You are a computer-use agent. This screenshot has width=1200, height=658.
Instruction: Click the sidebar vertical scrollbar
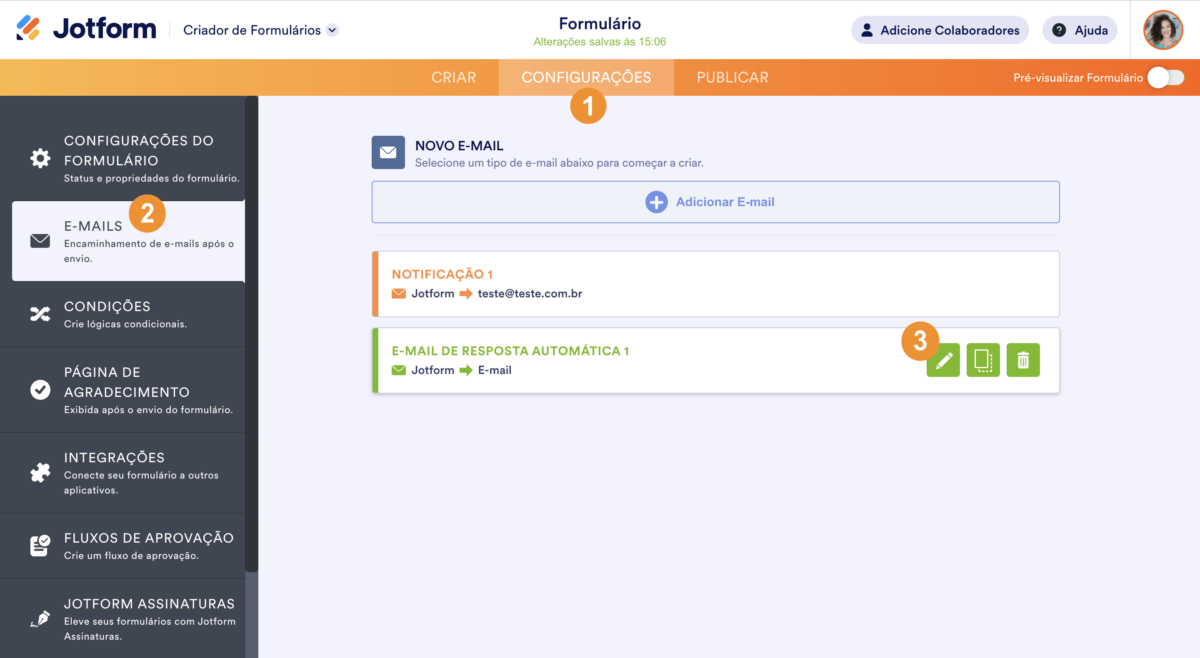pos(251,330)
